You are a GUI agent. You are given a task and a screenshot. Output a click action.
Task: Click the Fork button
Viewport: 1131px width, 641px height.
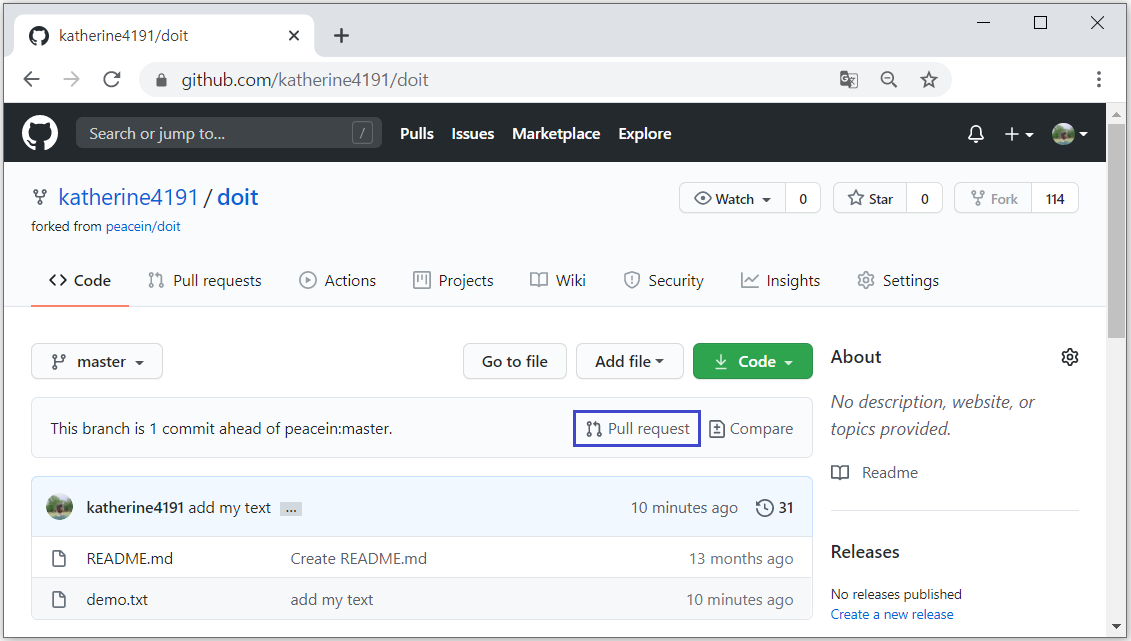tap(993, 198)
